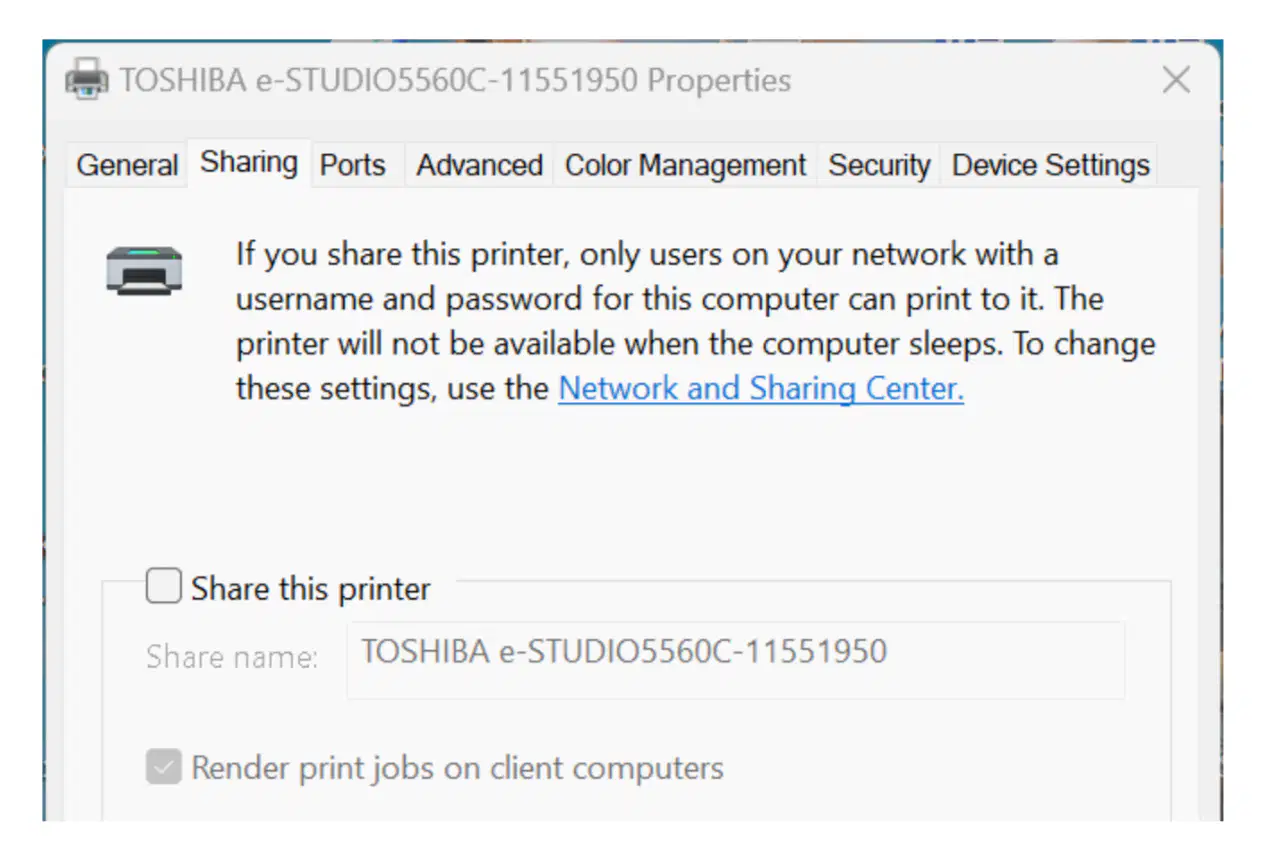Click the Properties window title text
1262x851 pixels.
(456, 80)
